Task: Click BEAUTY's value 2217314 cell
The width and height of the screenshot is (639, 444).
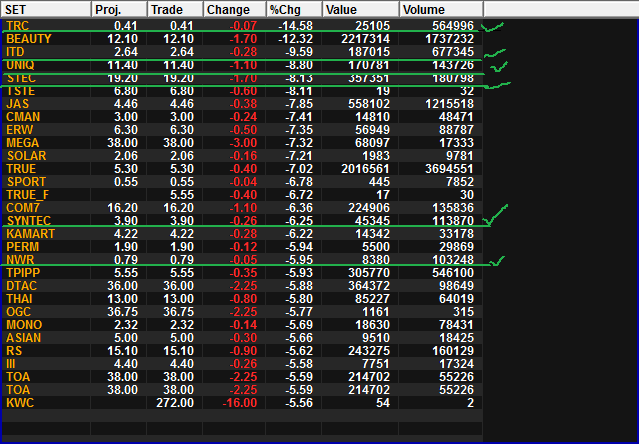Action: [x=366, y=39]
